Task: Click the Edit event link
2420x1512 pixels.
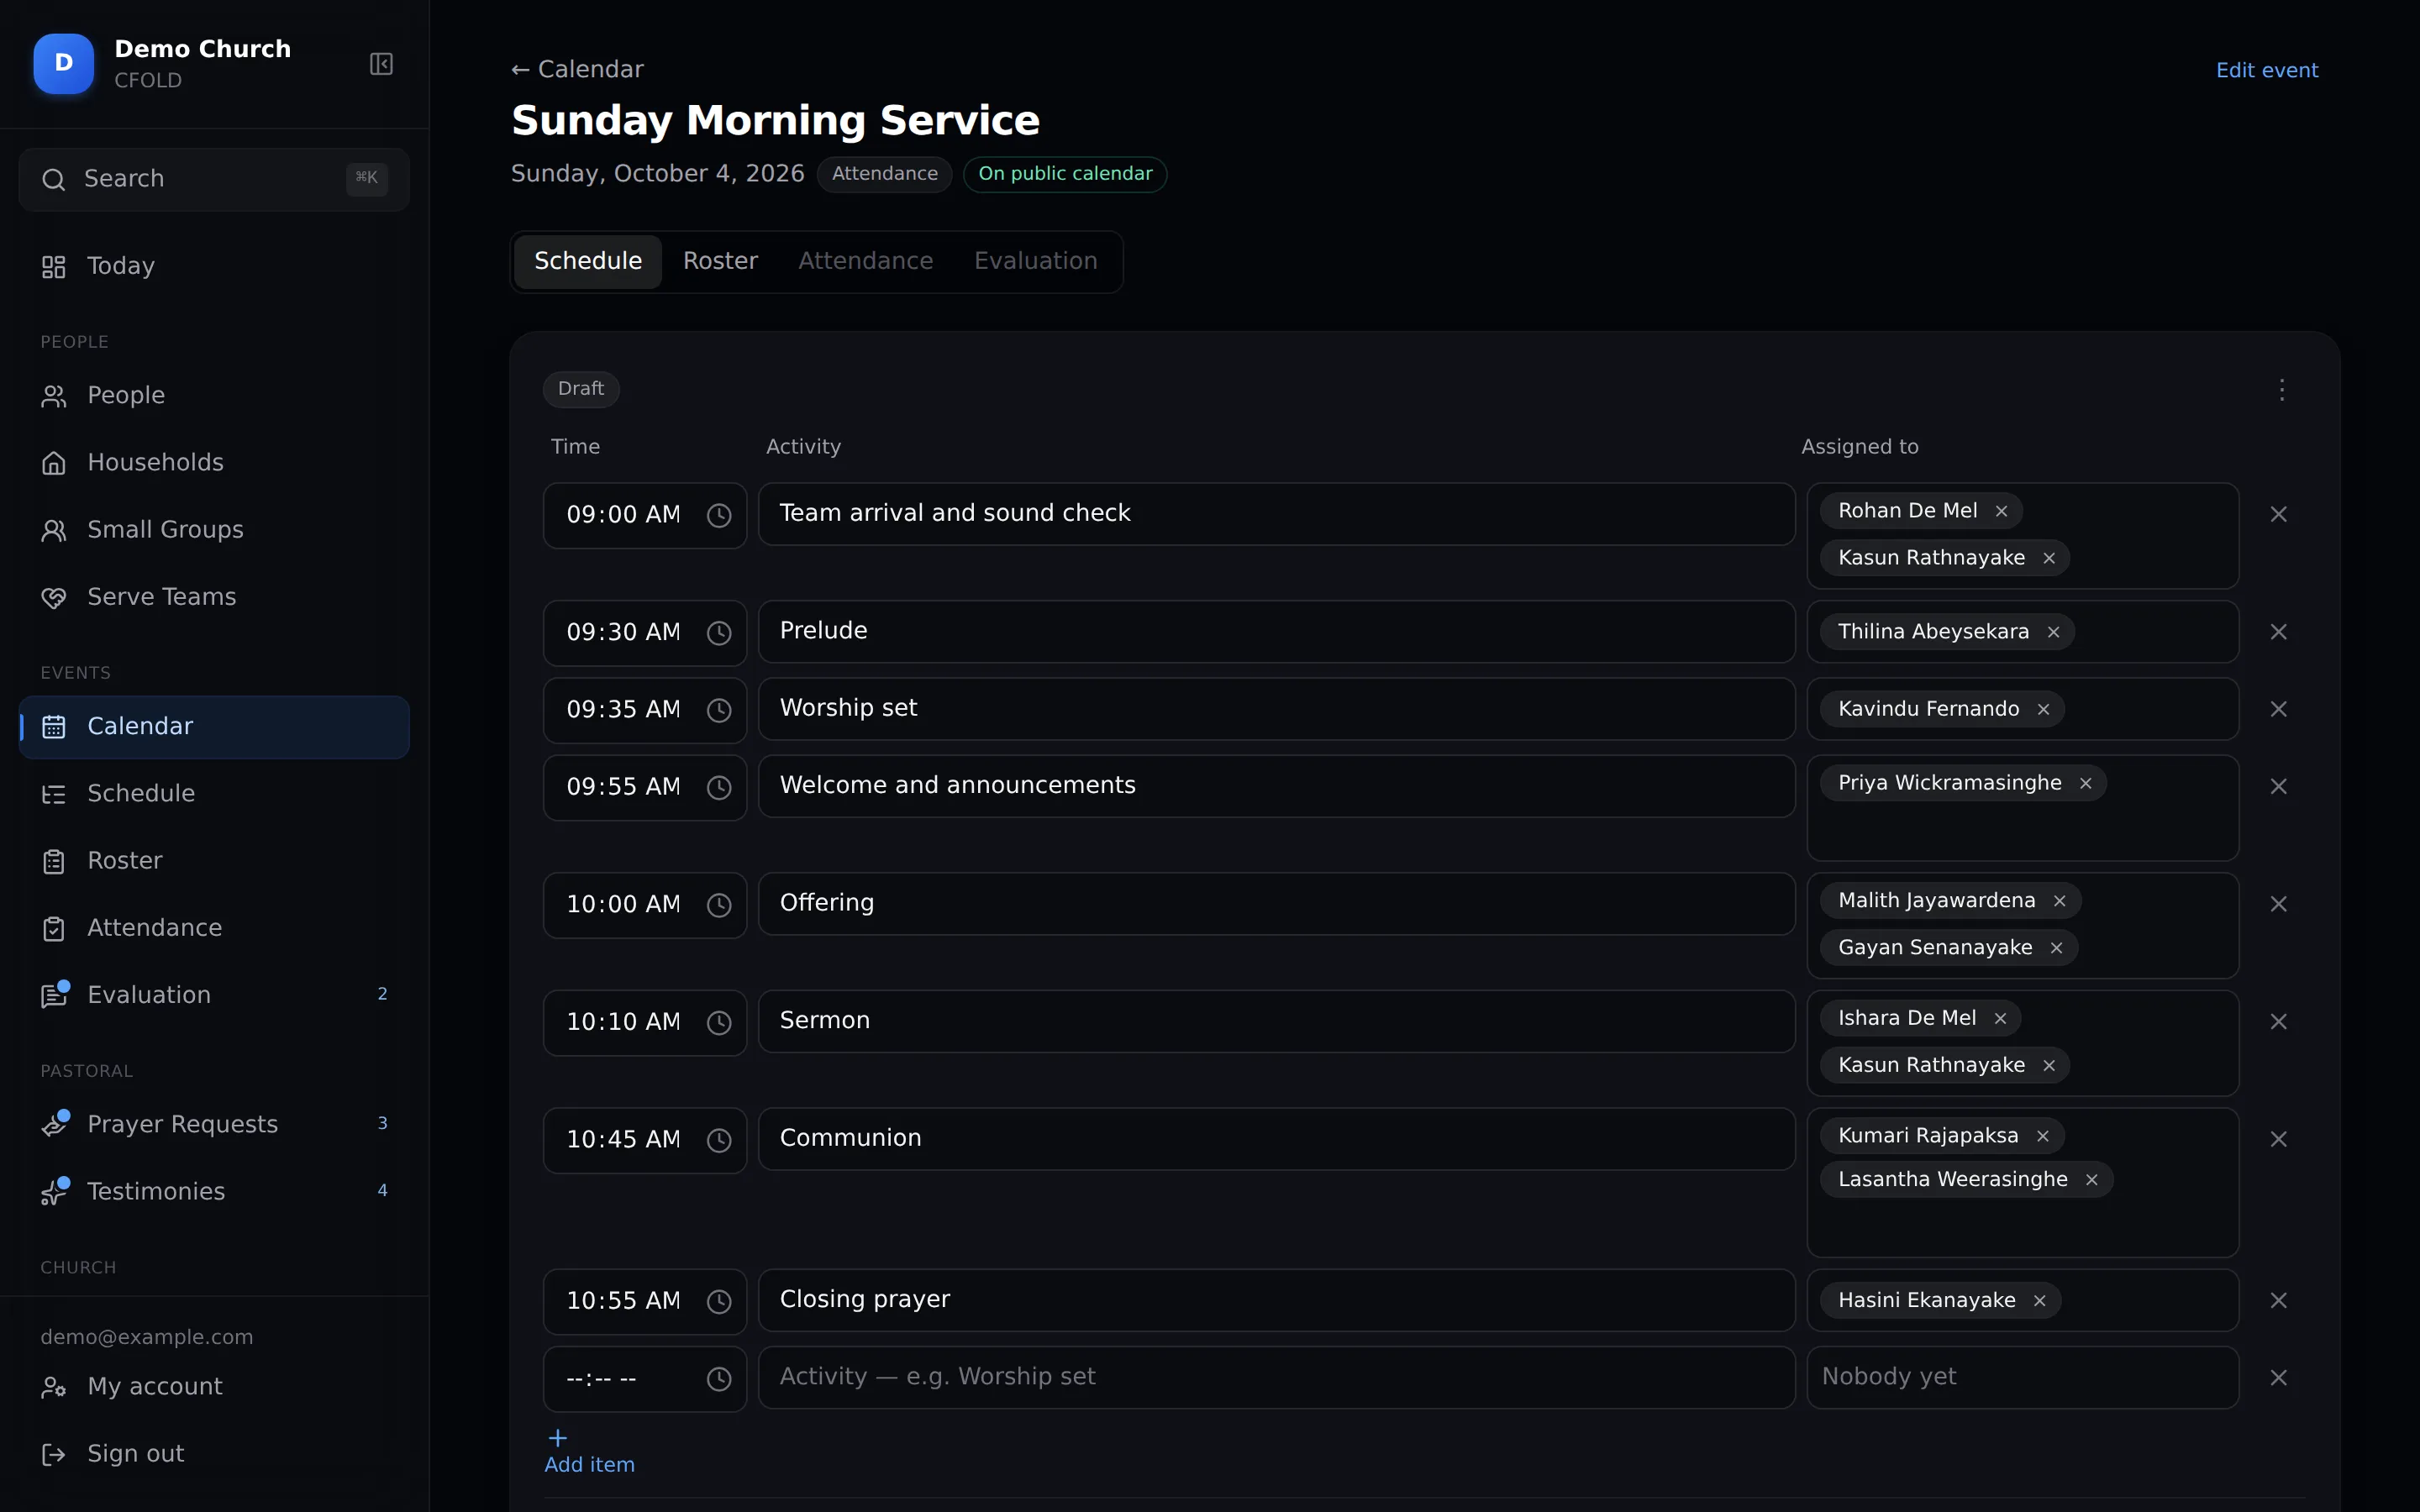Action: pos(2266,70)
